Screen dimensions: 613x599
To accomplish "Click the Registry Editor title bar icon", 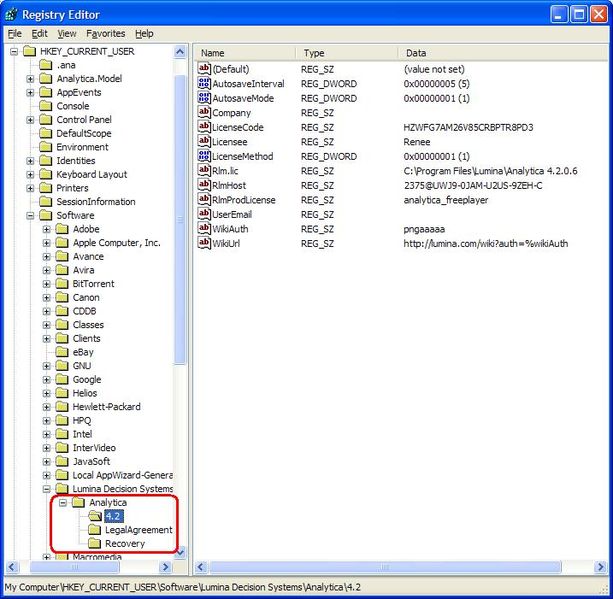I will [12, 15].
